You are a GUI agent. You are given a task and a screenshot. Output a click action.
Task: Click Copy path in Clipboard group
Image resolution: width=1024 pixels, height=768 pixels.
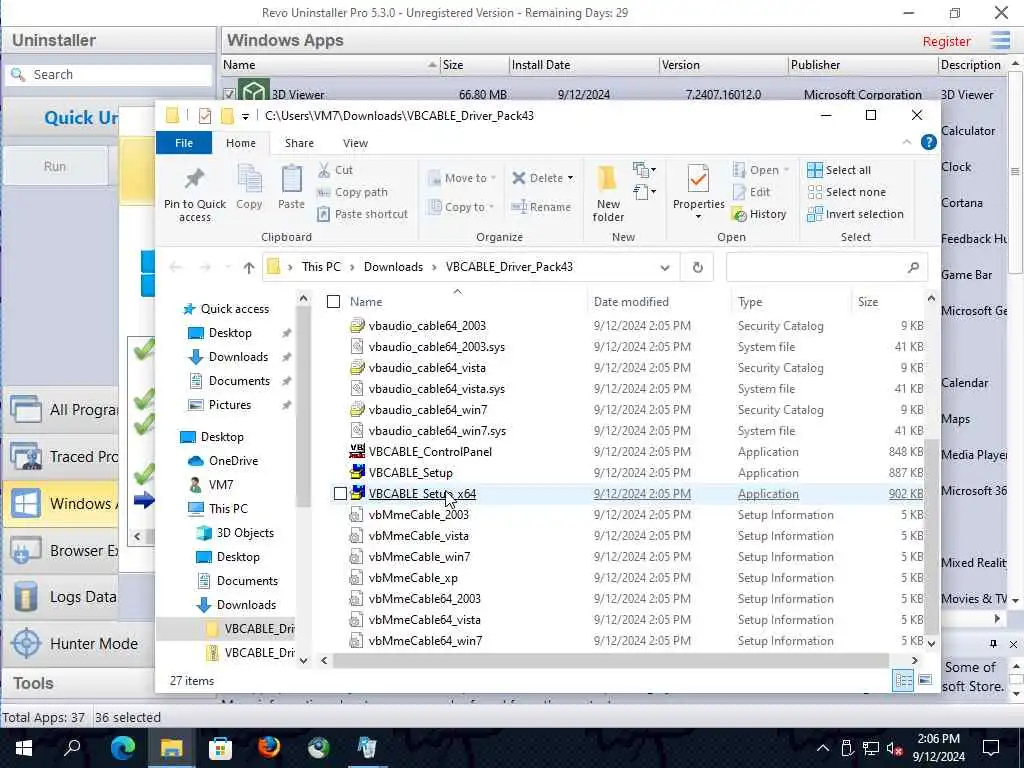(x=353, y=192)
